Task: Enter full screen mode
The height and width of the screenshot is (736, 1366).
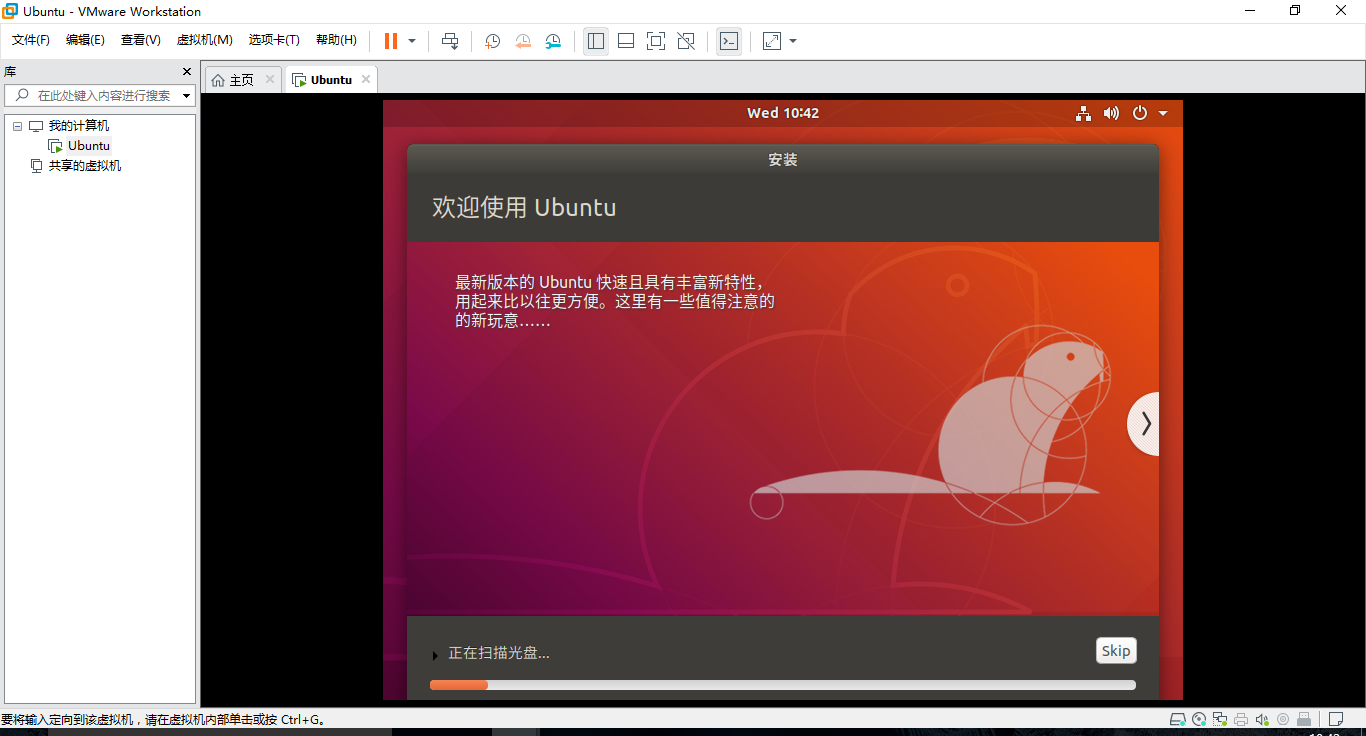Action: (656, 41)
